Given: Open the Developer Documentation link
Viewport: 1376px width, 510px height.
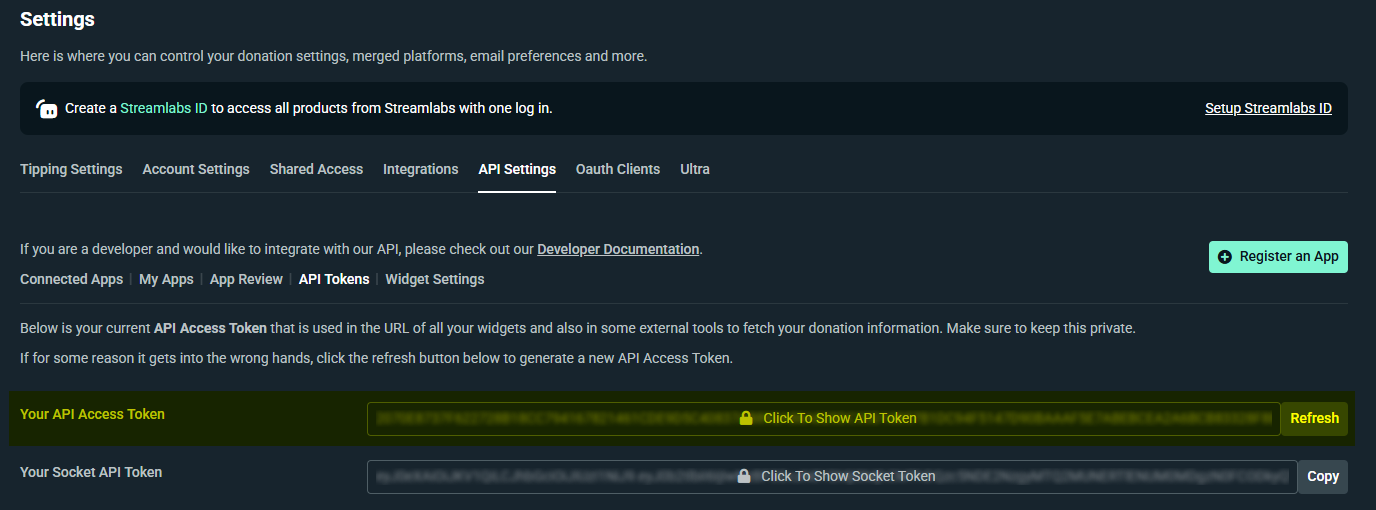Looking at the screenshot, I should 618,250.
